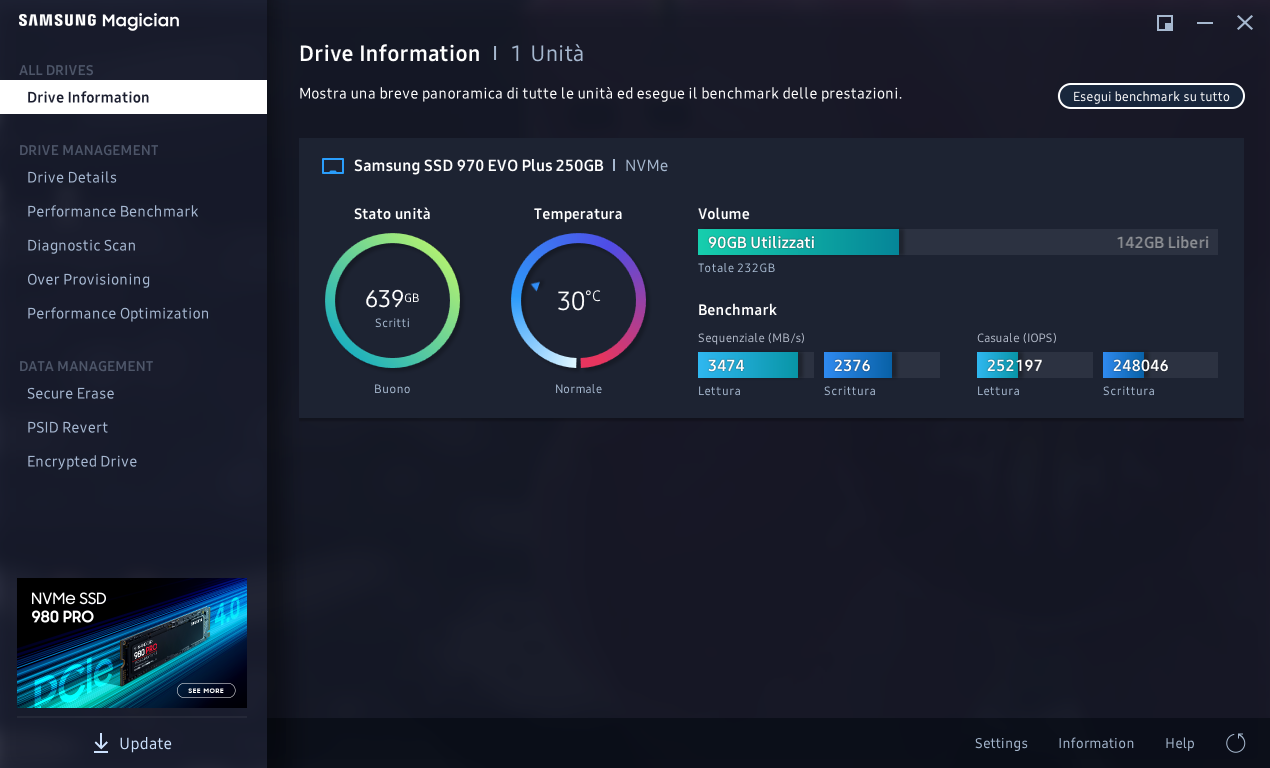Go to Performance Benchmark

113,211
